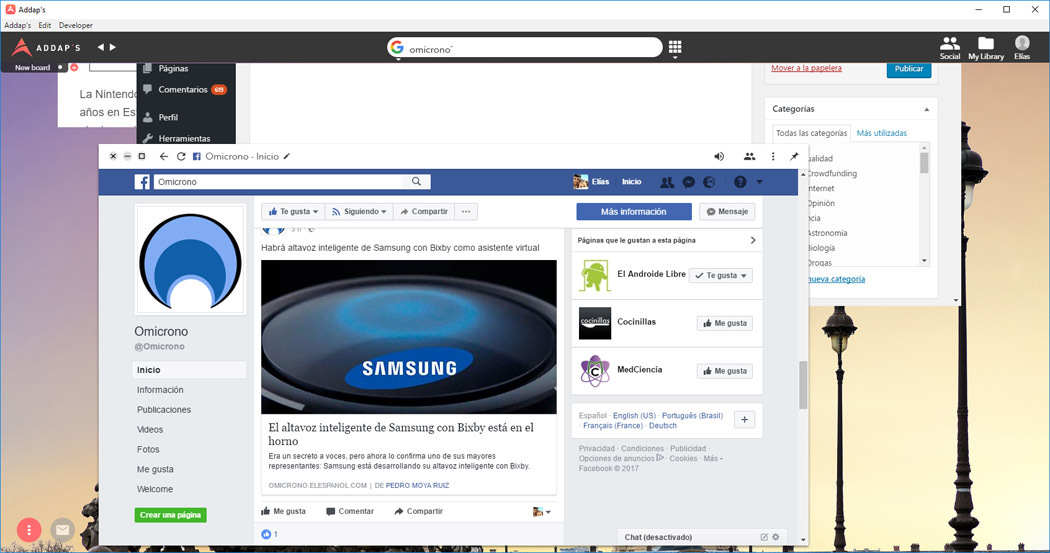Expand 'Páginas que le gustan' chevron
Image resolution: width=1050 pixels, height=553 pixels.
click(x=753, y=240)
